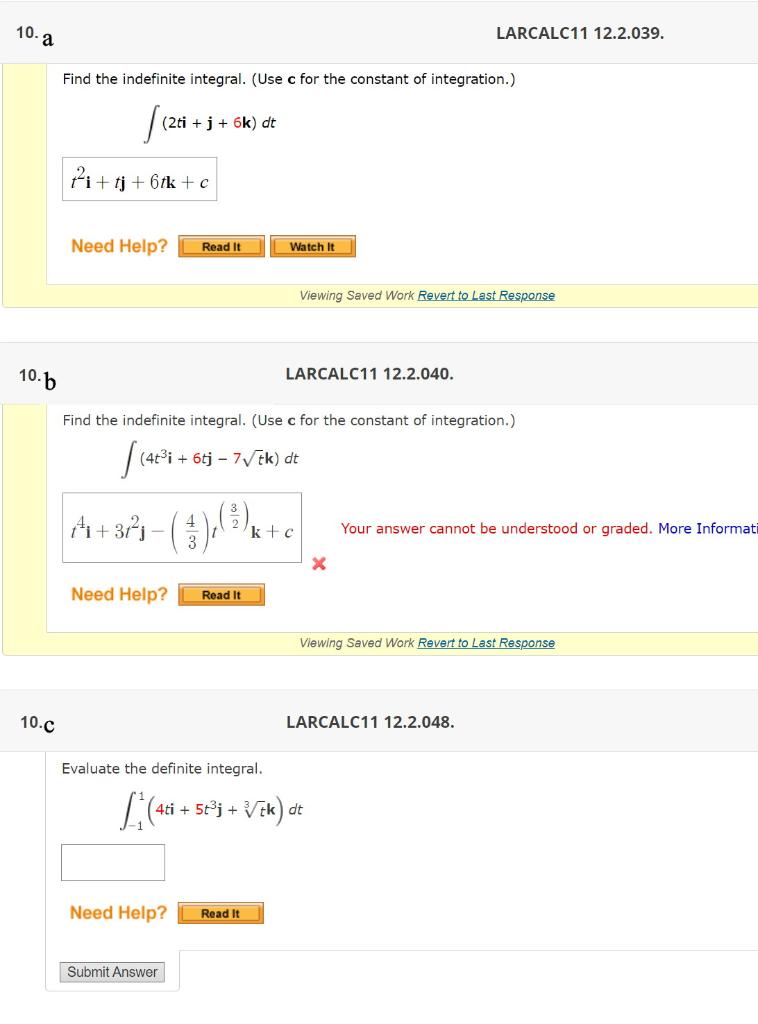Click the answer box for question 10a
This screenshot has width=758, height=1024.
140,179
